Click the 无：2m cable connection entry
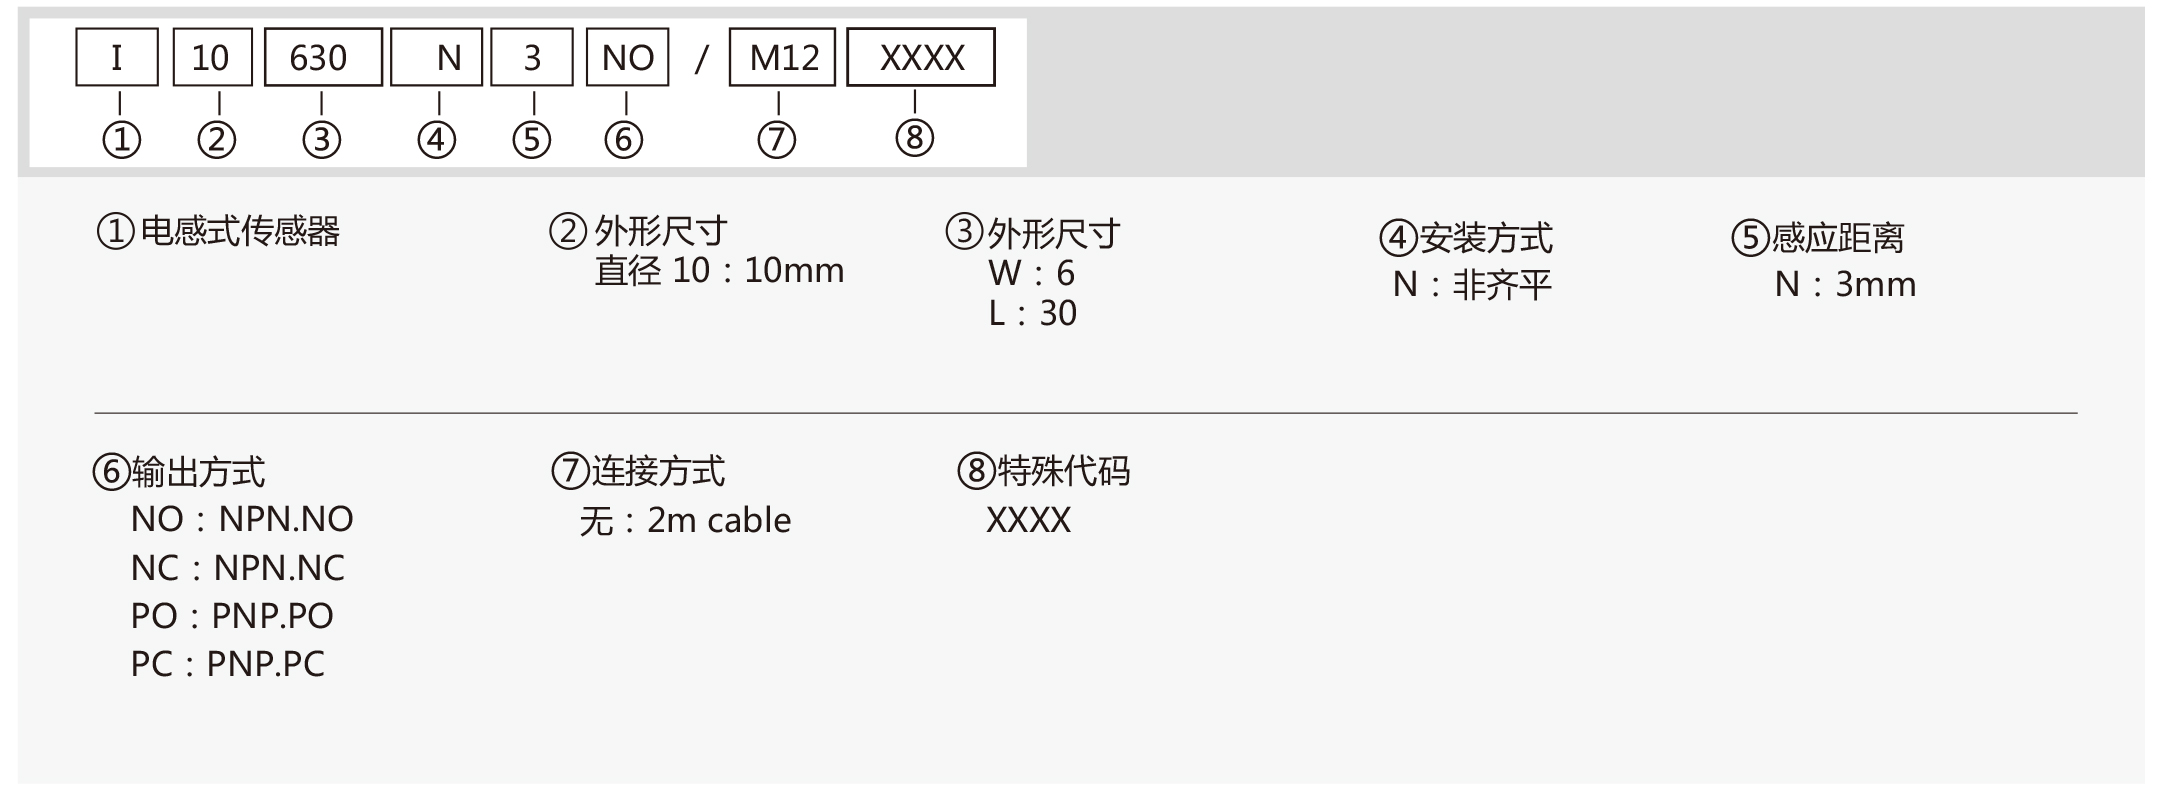Image resolution: width=2161 pixels, height=804 pixels. point(686,521)
